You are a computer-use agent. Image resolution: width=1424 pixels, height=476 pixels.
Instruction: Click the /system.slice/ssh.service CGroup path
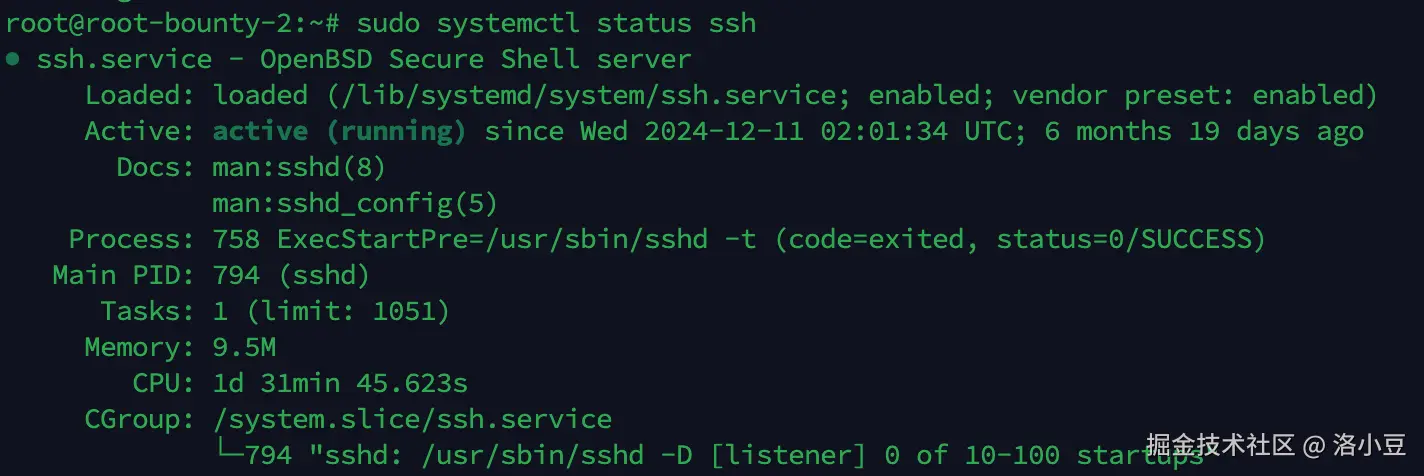[x=412, y=419]
